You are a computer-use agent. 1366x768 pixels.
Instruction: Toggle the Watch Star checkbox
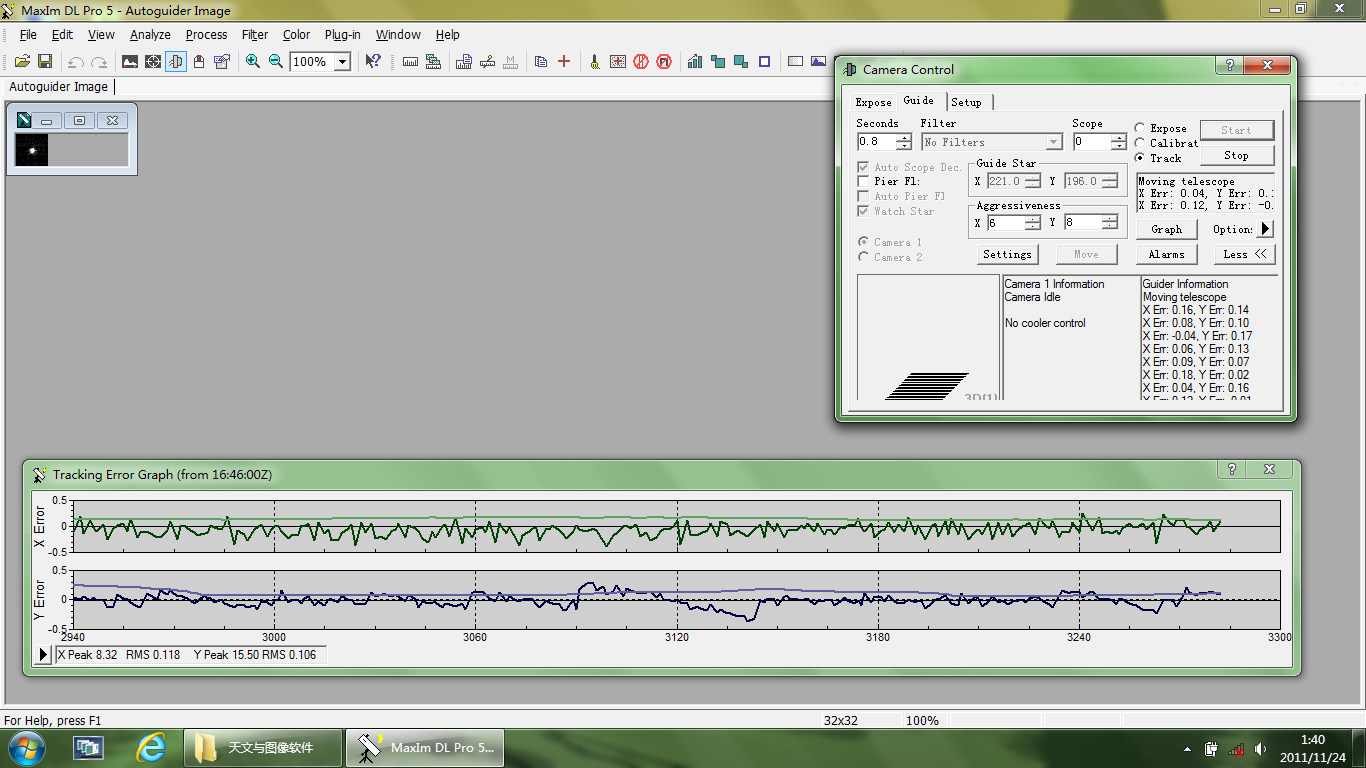point(863,211)
